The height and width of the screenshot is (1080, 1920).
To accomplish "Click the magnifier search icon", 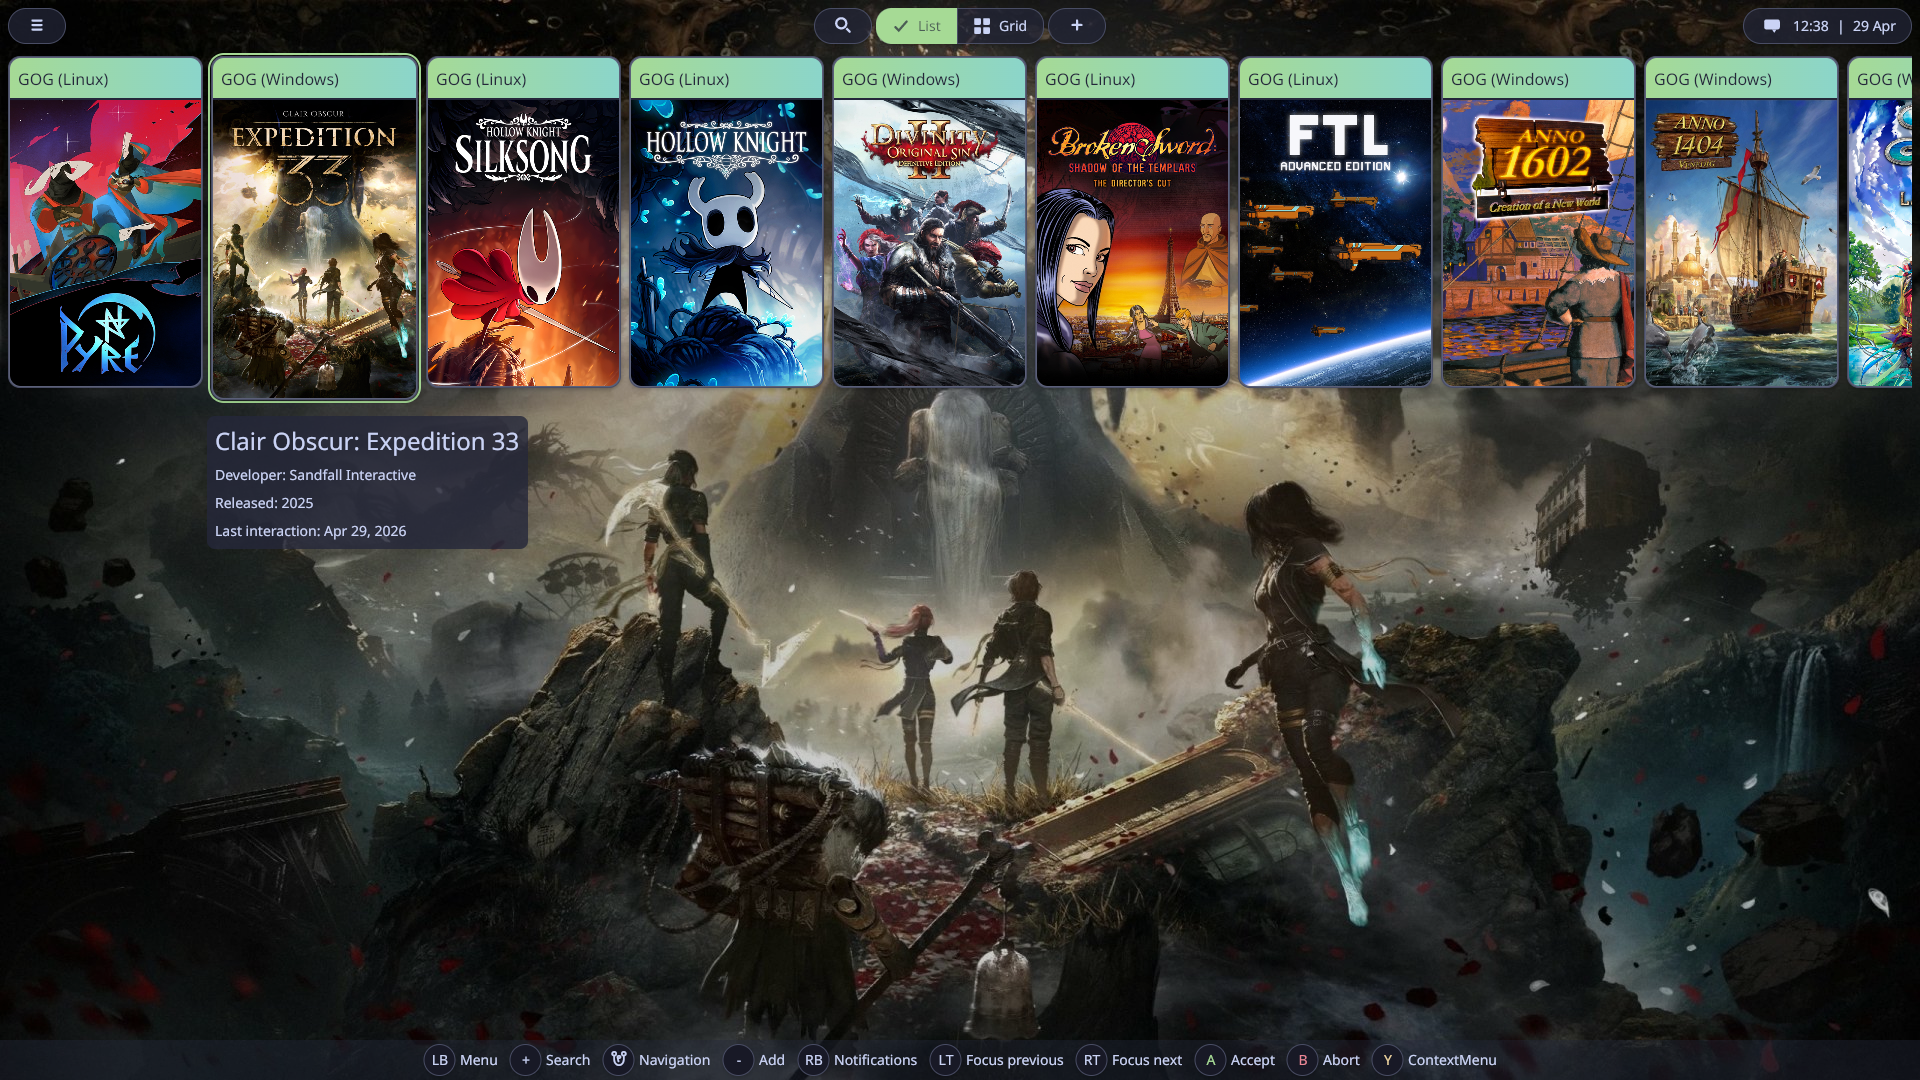I will click(x=842, y=26).
